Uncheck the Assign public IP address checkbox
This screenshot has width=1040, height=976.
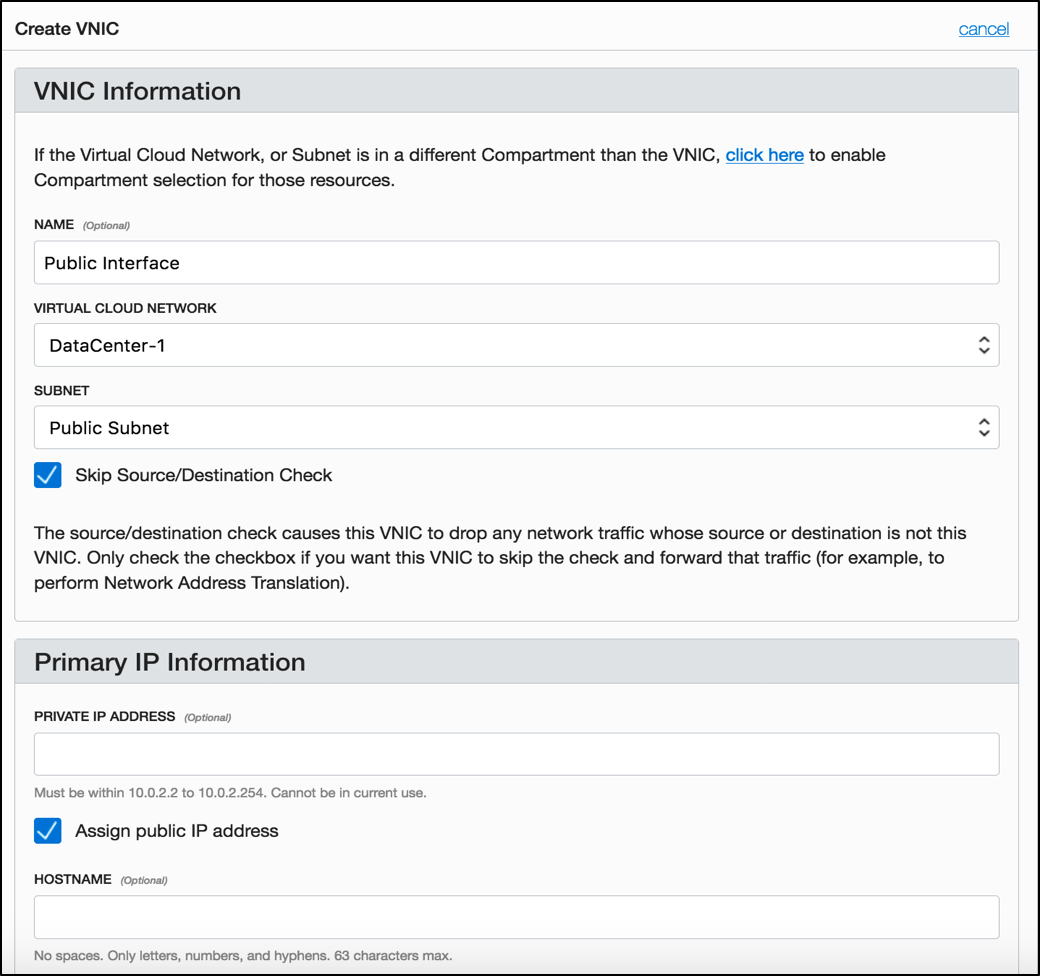click(x=48, y=831)
